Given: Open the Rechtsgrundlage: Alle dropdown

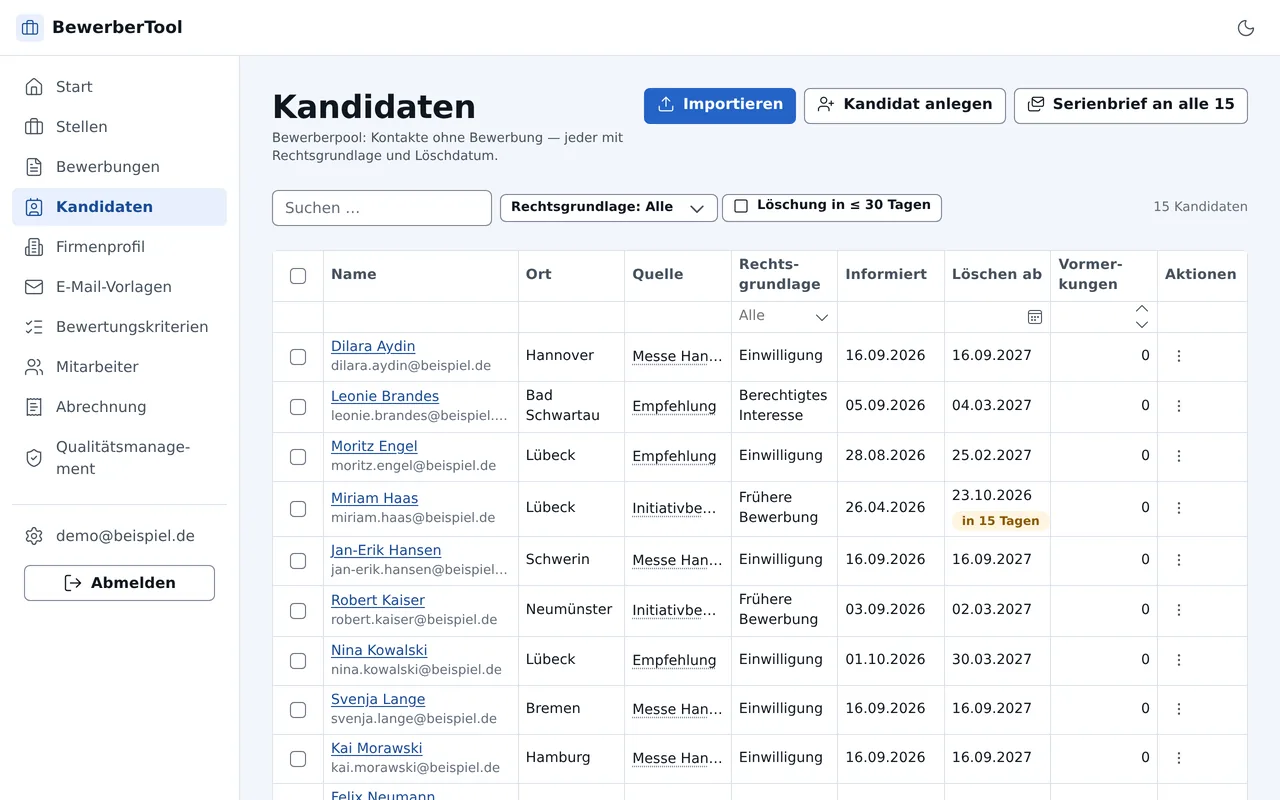Looking at the screenshot, I should click(609, 208).
